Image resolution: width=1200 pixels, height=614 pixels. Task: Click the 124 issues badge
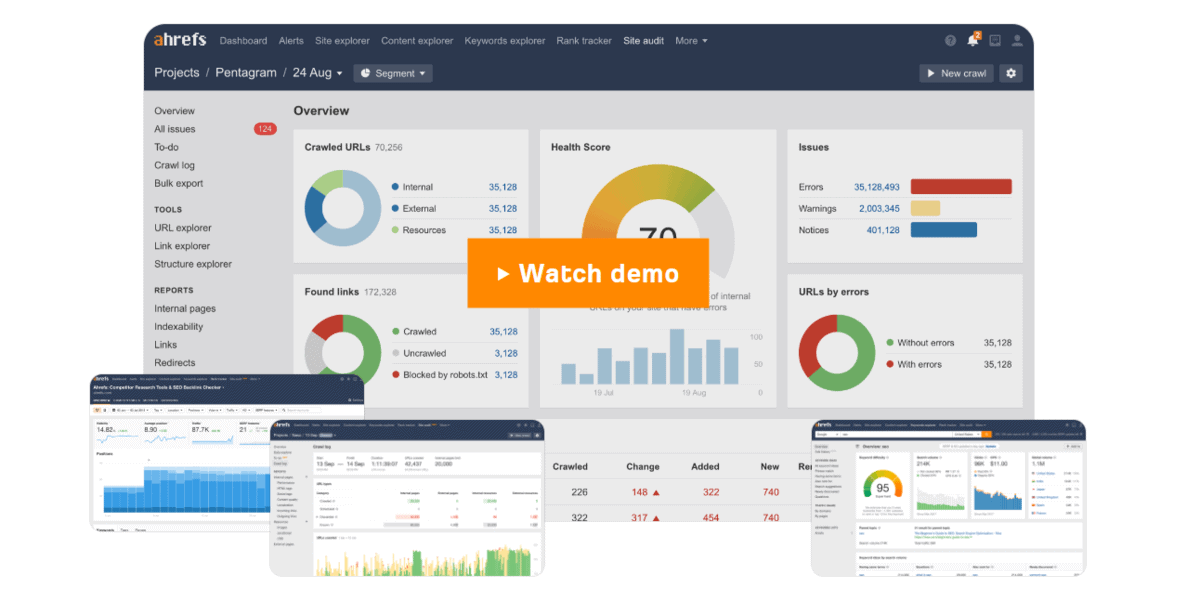(265, 129)
